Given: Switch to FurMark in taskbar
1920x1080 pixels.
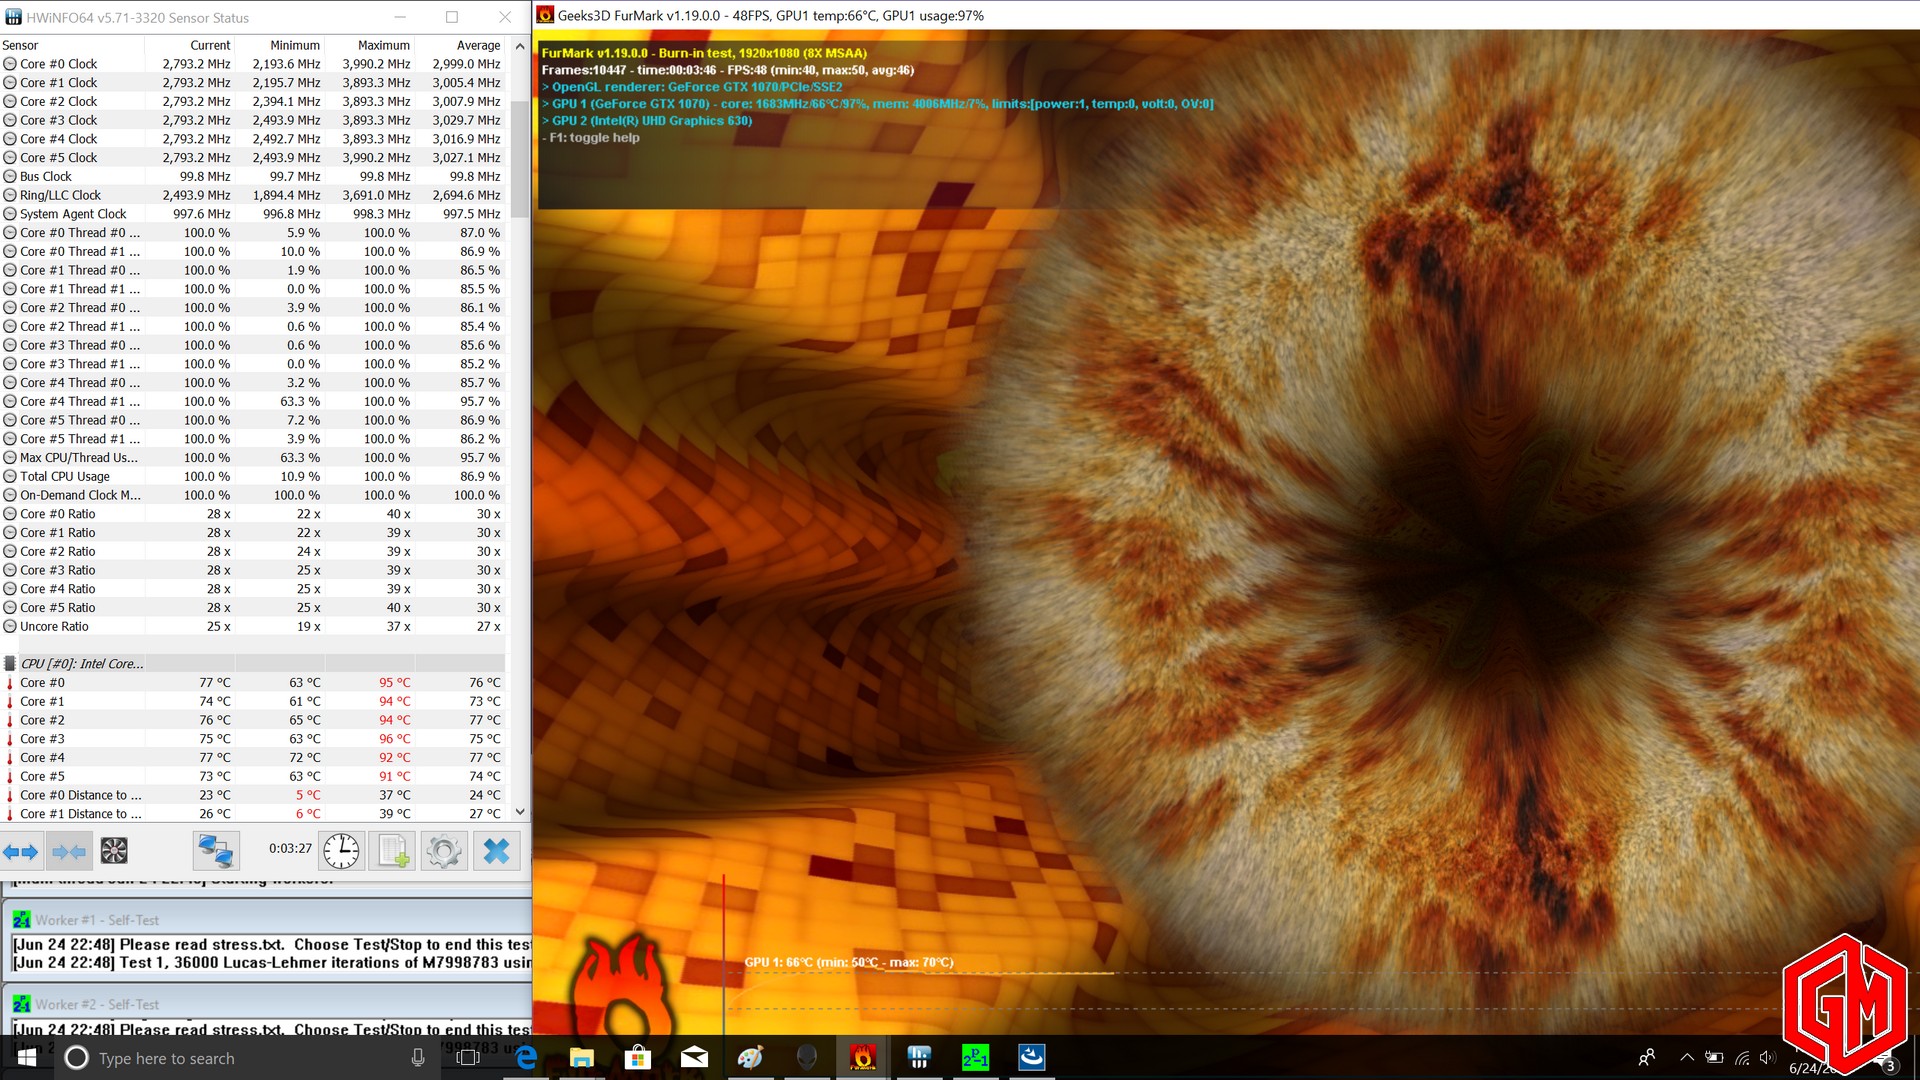Looking at the screenshot, I should pyautogui.click(x=862, y=1058).
